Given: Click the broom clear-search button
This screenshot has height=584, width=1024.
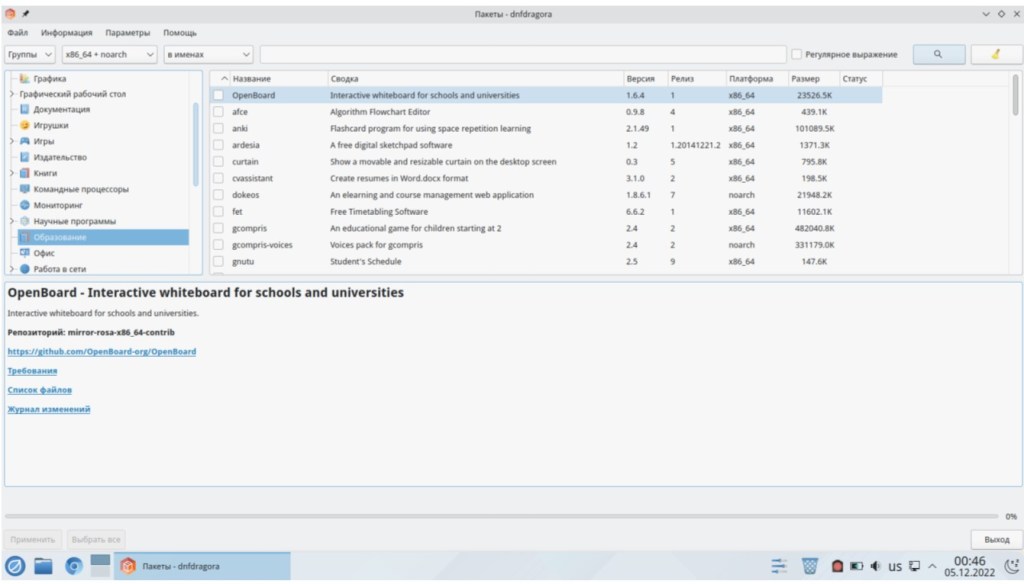Looking at the screenshot, I should click(995, 54).
